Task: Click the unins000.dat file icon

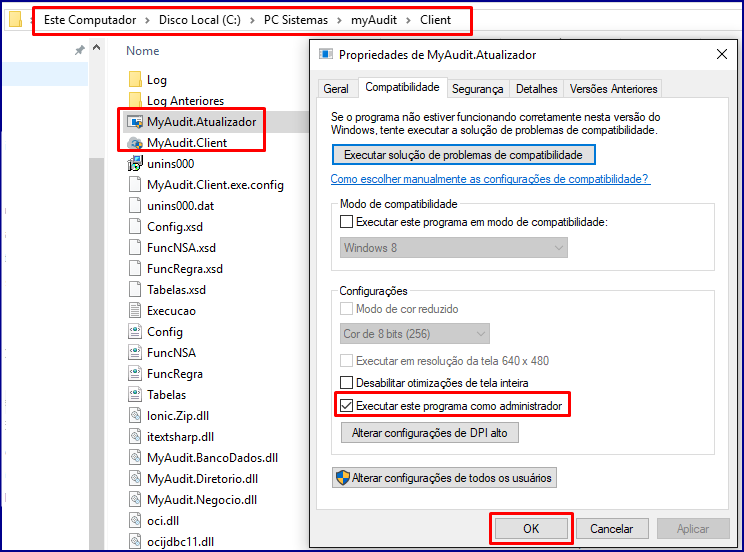Action: click(135, 206)
